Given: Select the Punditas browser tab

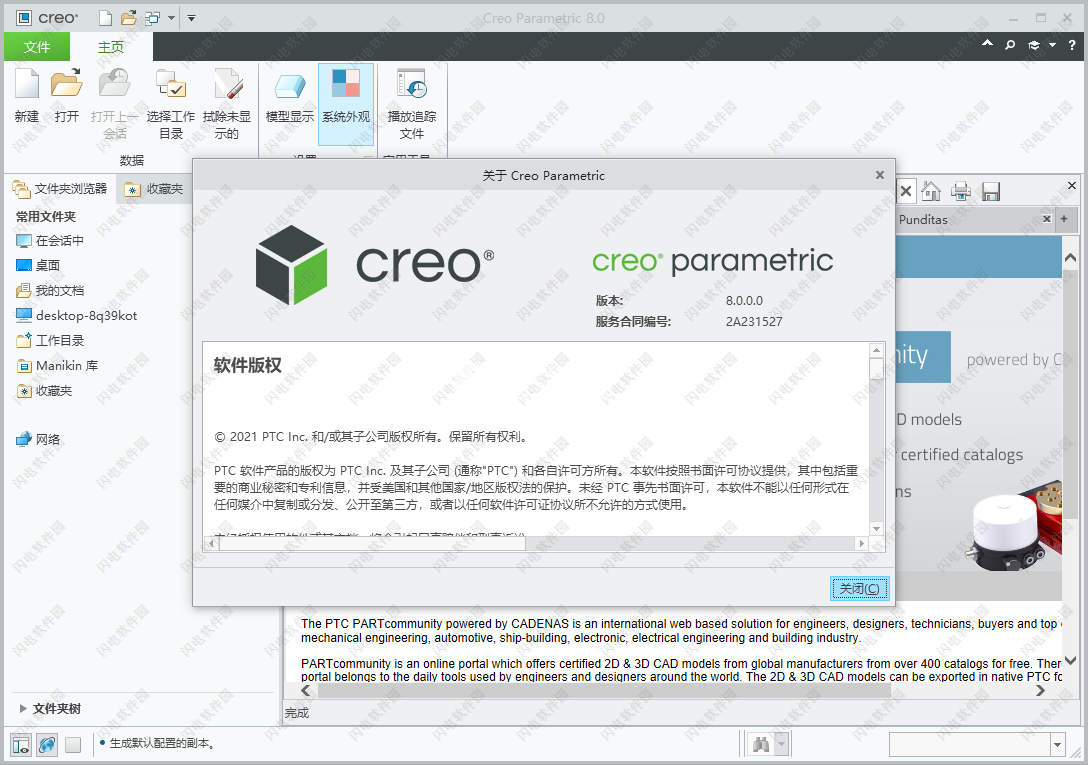Looking at the screenshot, I should click(x=971, y=219).
